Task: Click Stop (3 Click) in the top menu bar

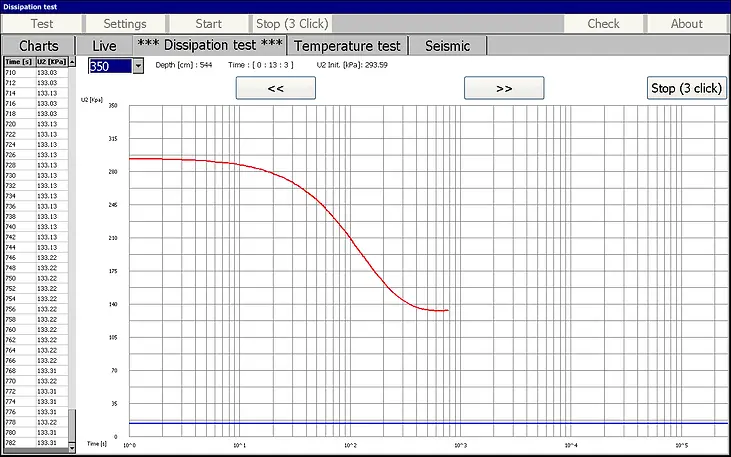Action: 292,24
